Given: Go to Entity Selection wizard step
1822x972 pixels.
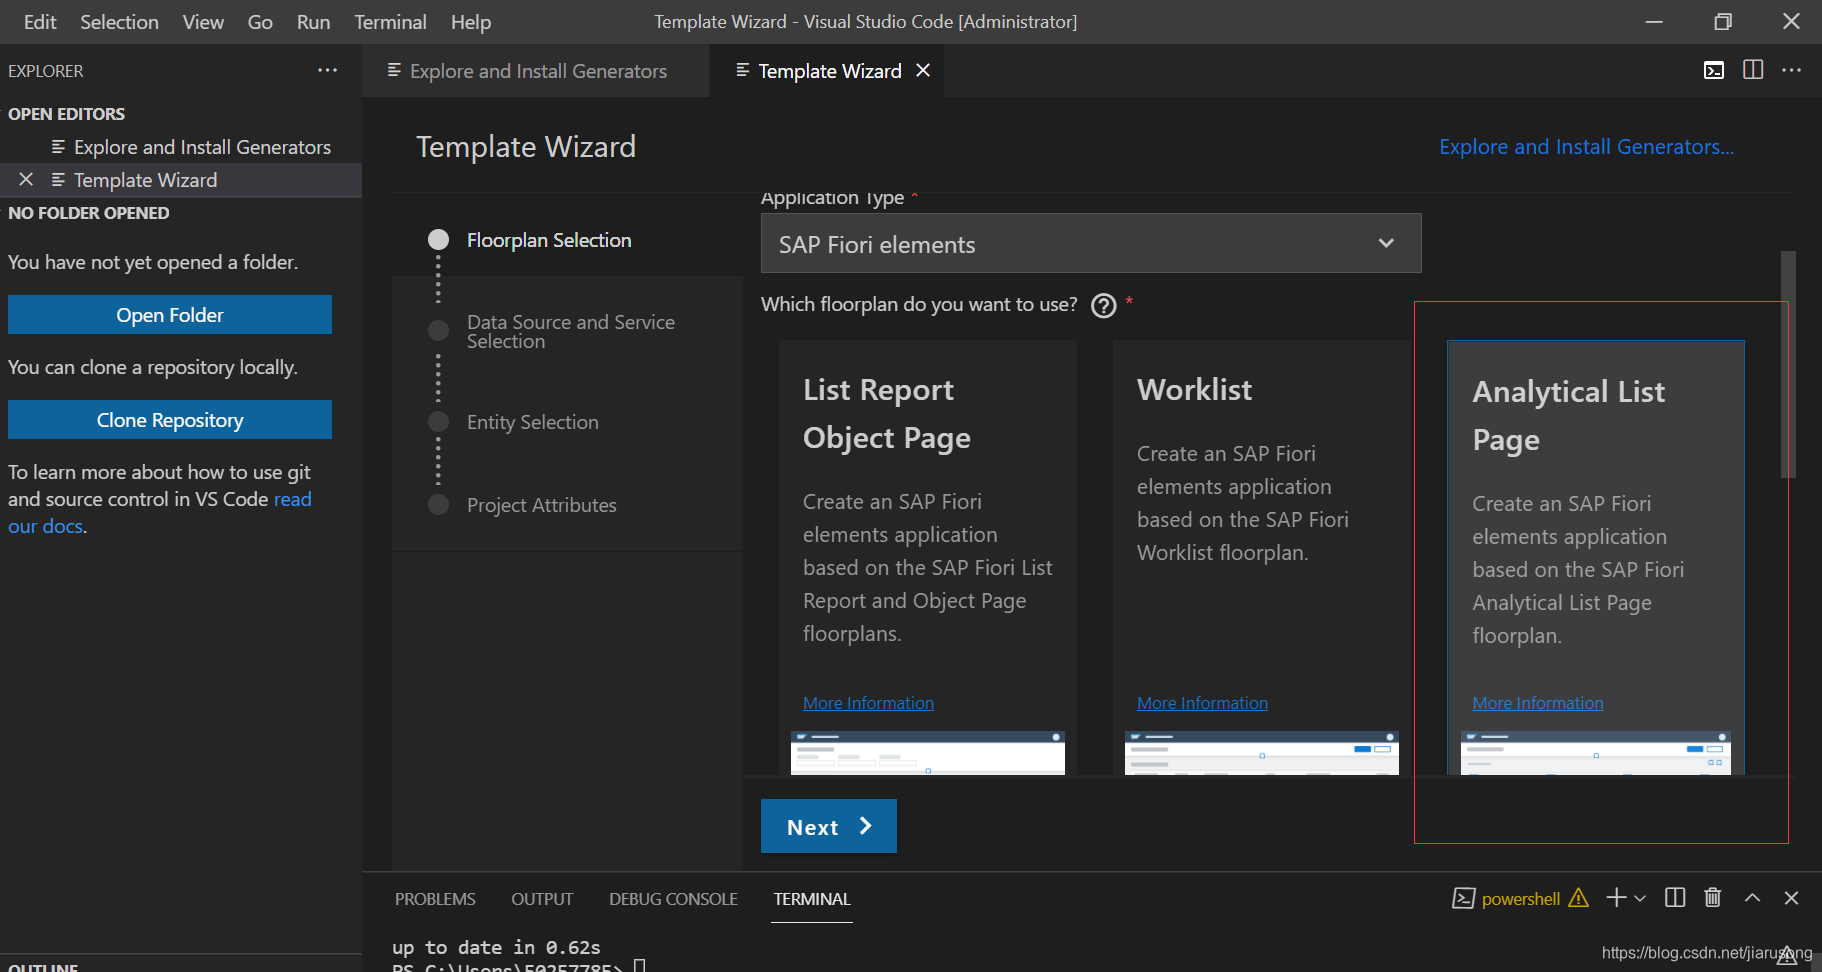Looking at the screenshot, I should click(x=532, y=422).
